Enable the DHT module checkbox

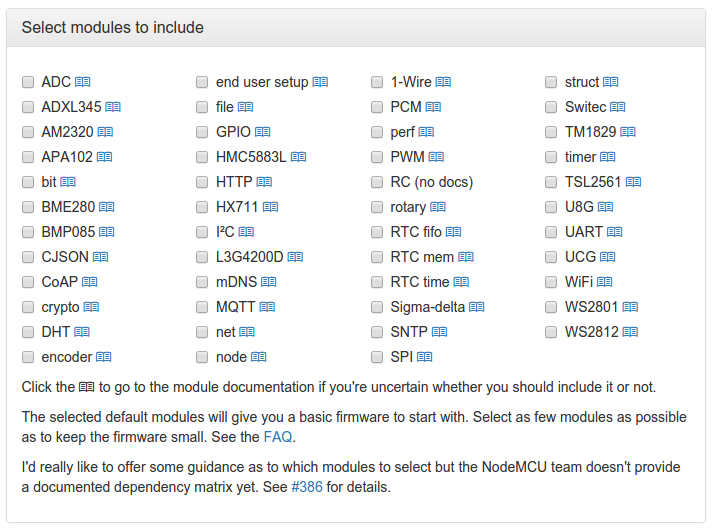pos(28,332)
